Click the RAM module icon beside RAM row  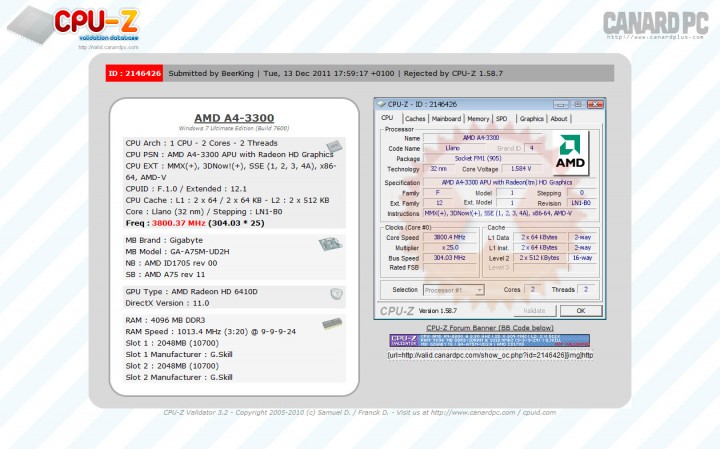click(x=332, y=324)
